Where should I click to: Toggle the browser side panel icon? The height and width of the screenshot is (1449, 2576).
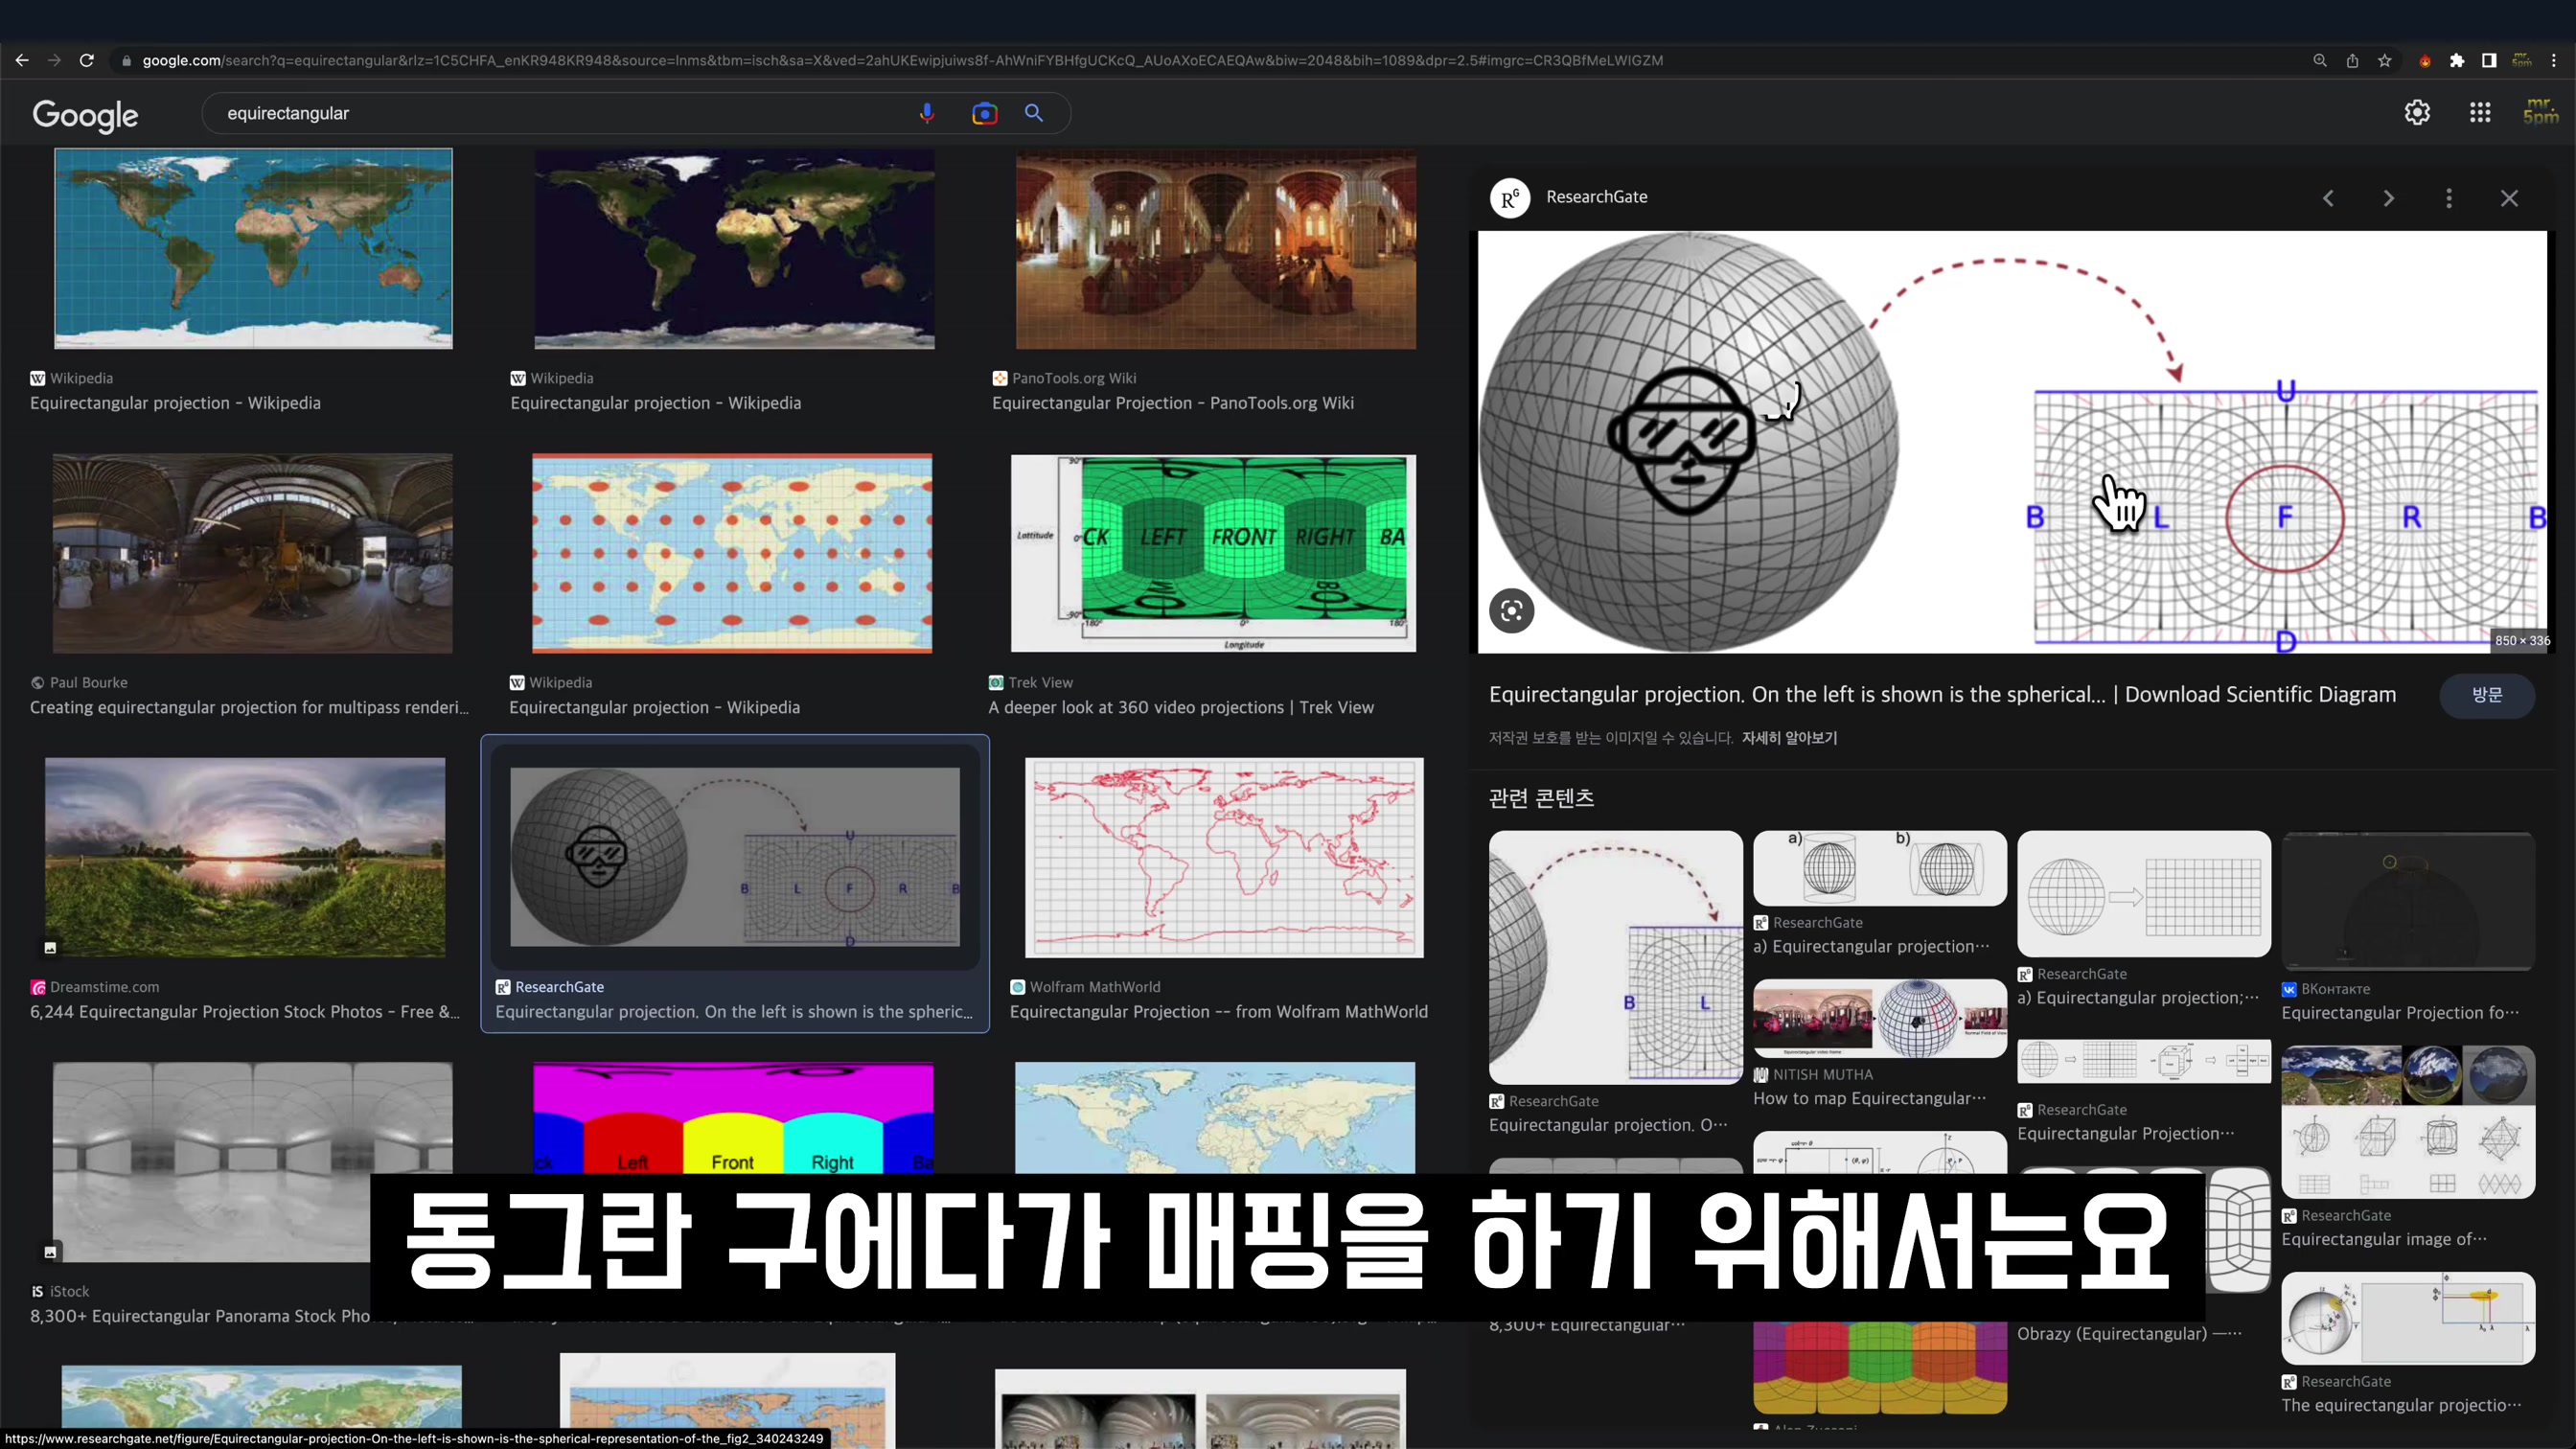tap(2489, 60)
